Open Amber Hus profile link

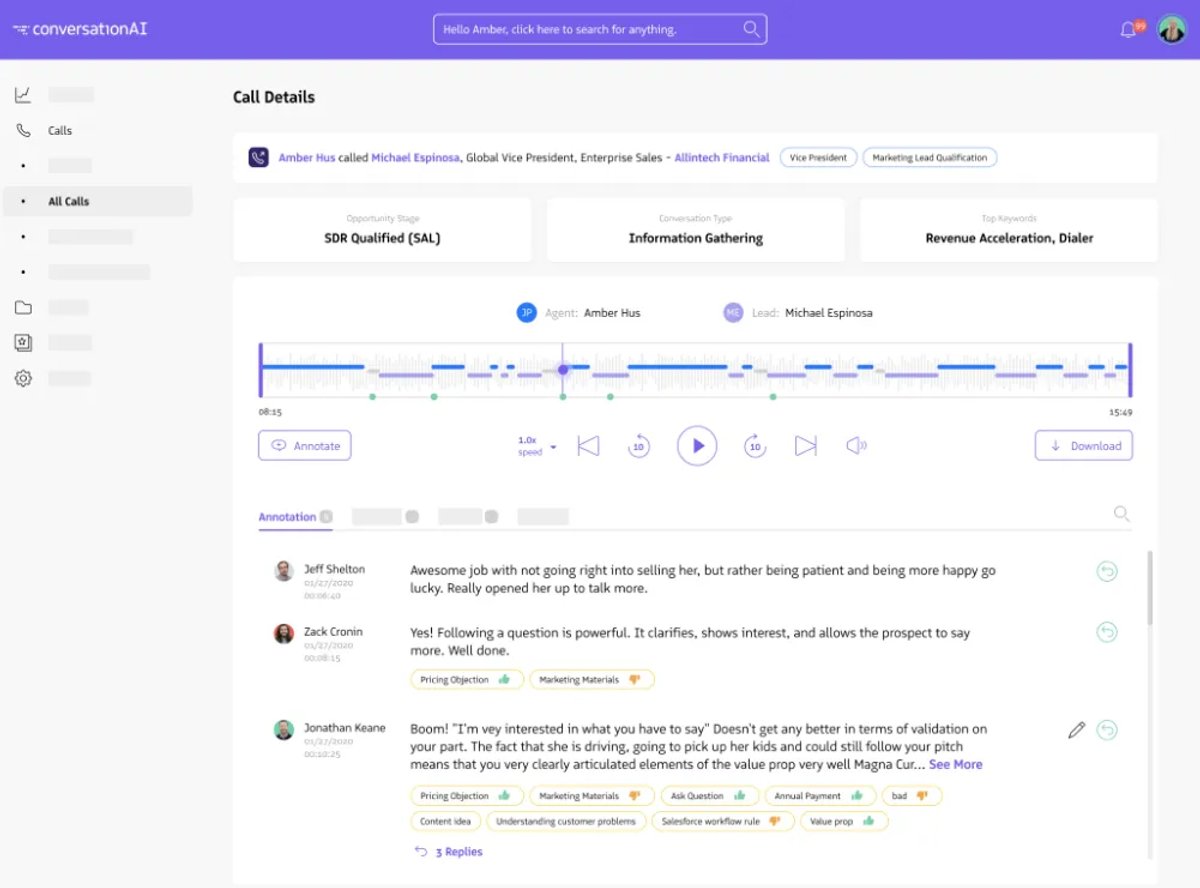pos(307,158)
